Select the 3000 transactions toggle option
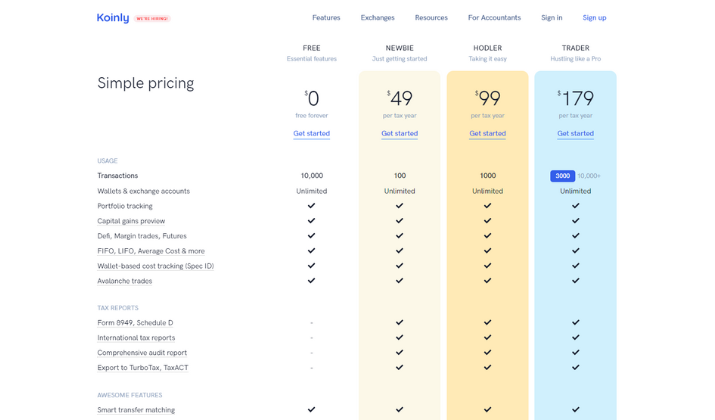Viewport: 715px width, 420px height. point(562,176)
